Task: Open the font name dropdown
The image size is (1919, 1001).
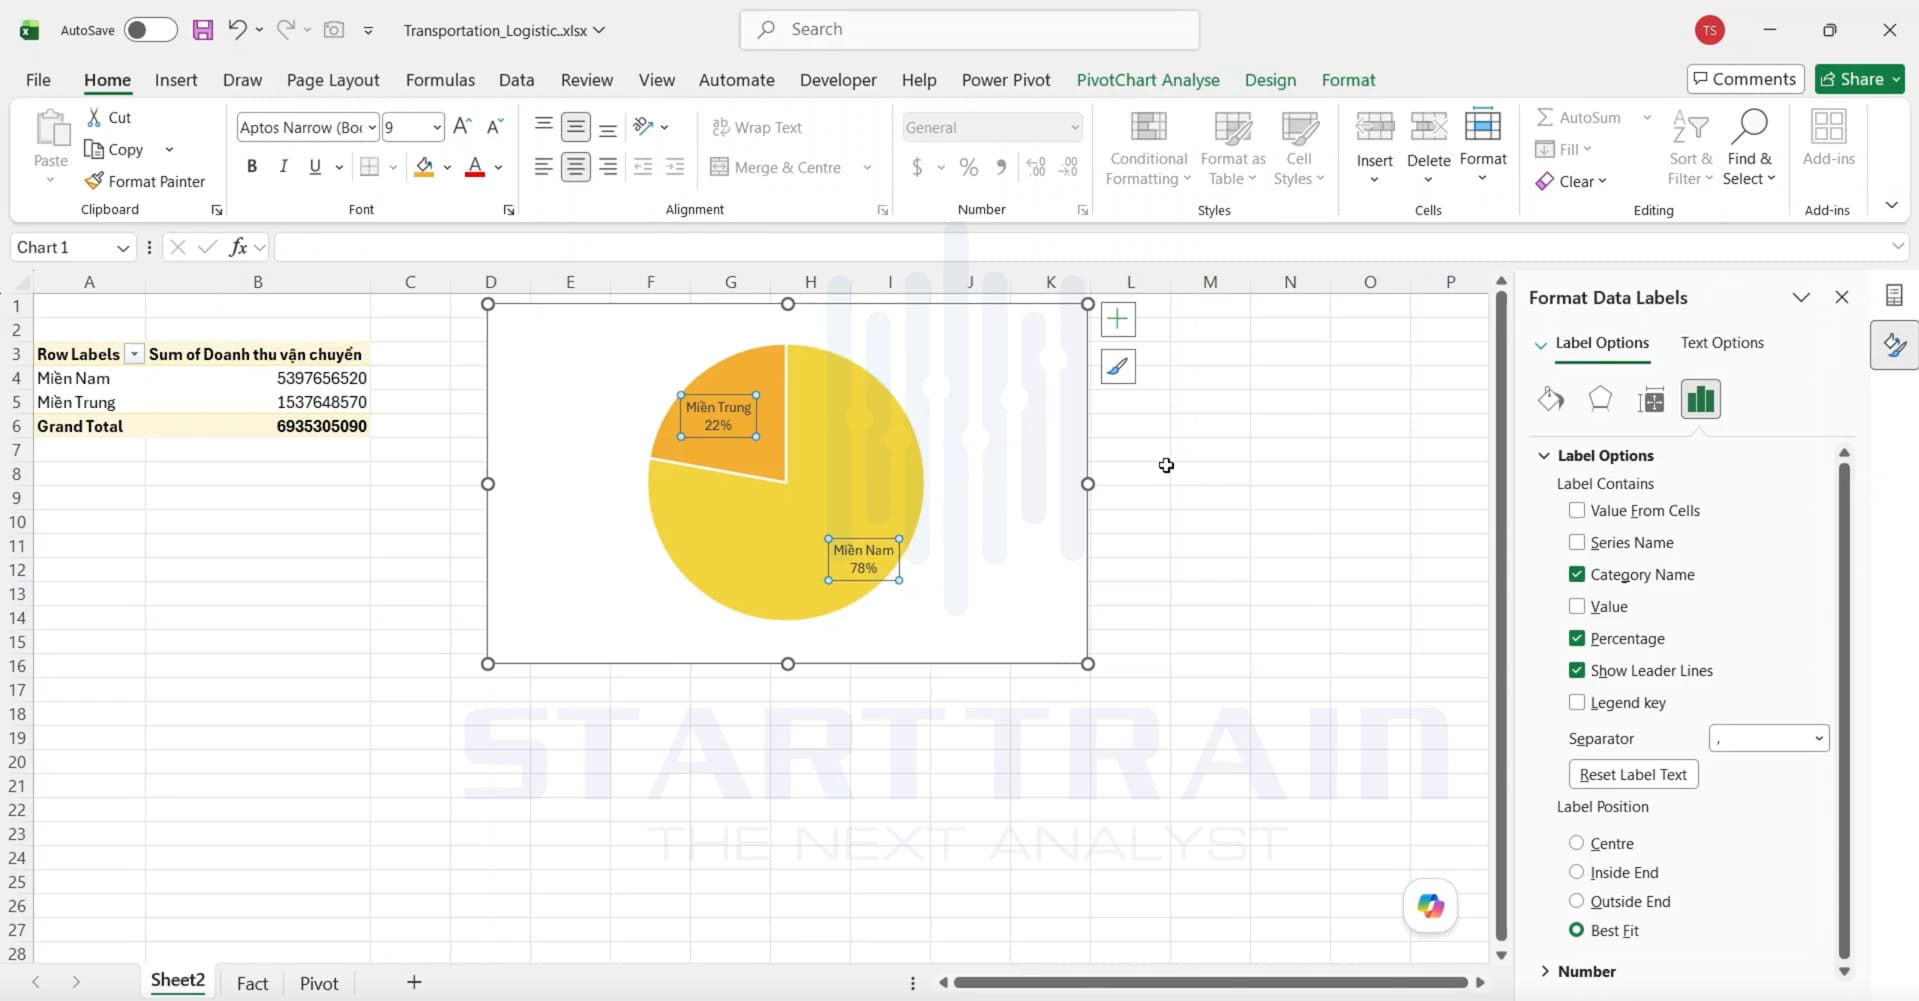Action: point(372,127)
